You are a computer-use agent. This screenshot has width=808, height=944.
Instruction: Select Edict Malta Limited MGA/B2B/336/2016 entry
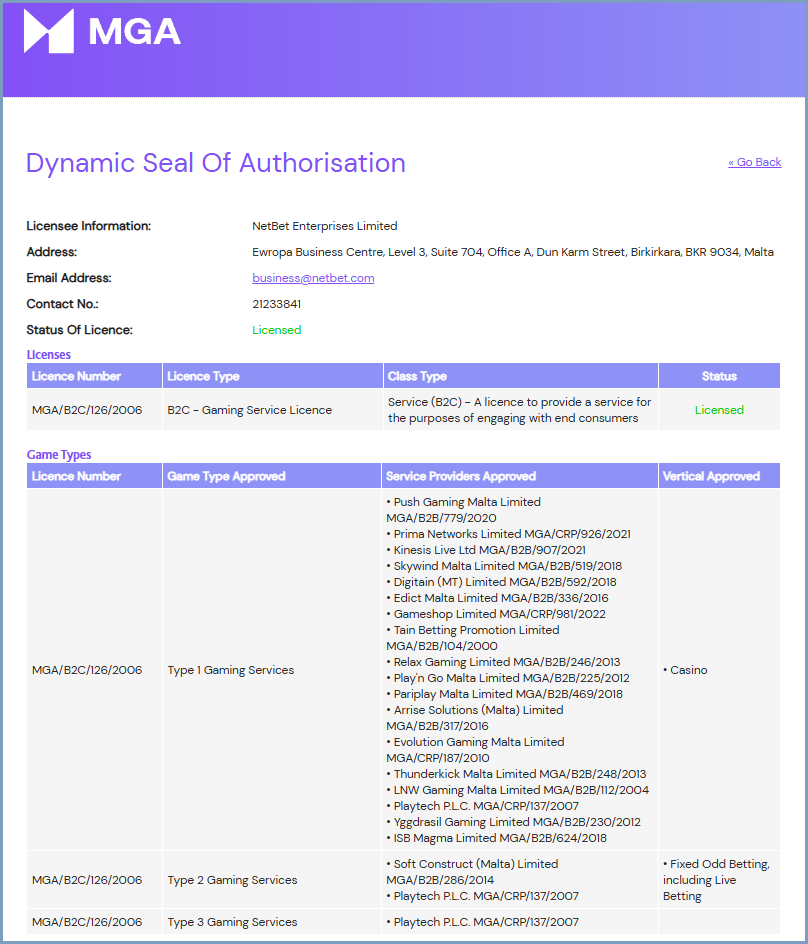[497, 598]
